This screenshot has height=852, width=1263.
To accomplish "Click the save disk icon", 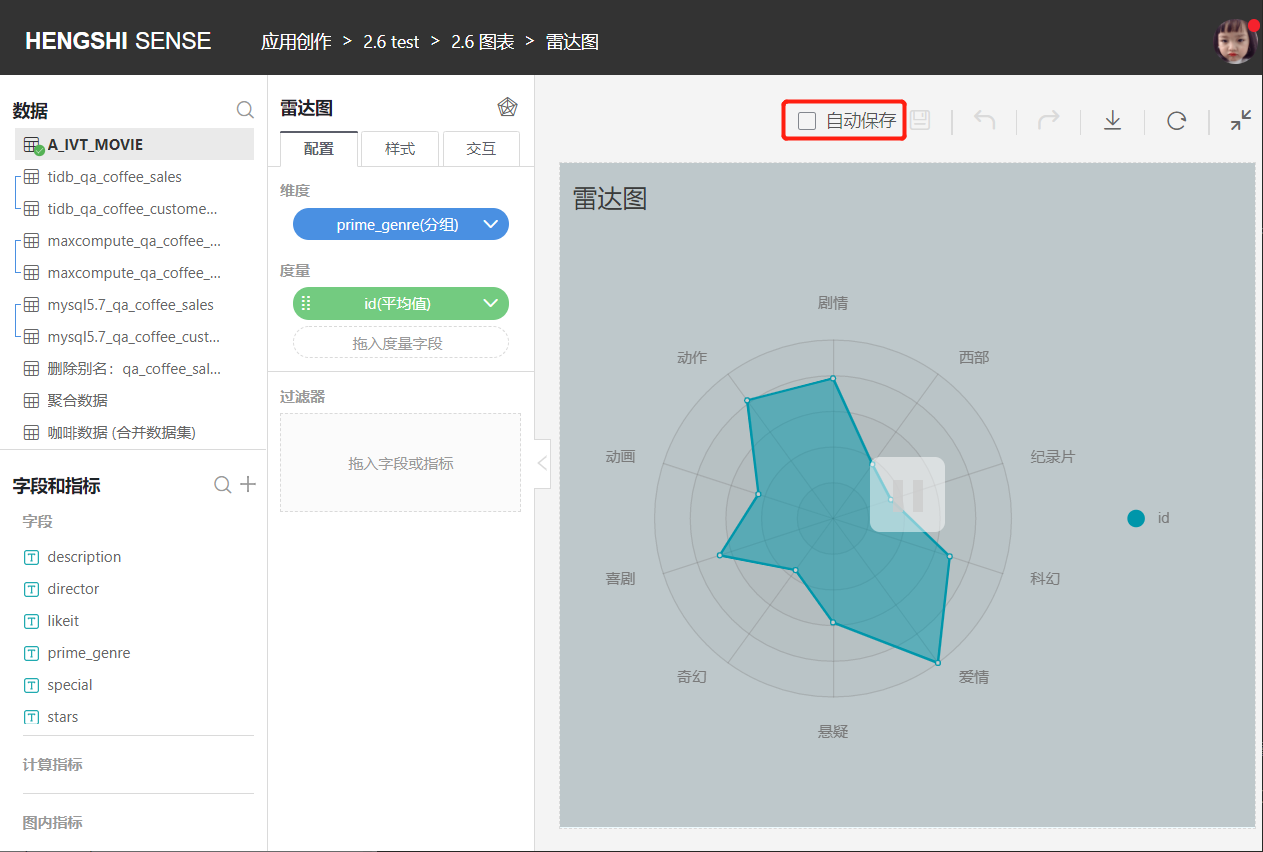I will (x=919, y=121).
